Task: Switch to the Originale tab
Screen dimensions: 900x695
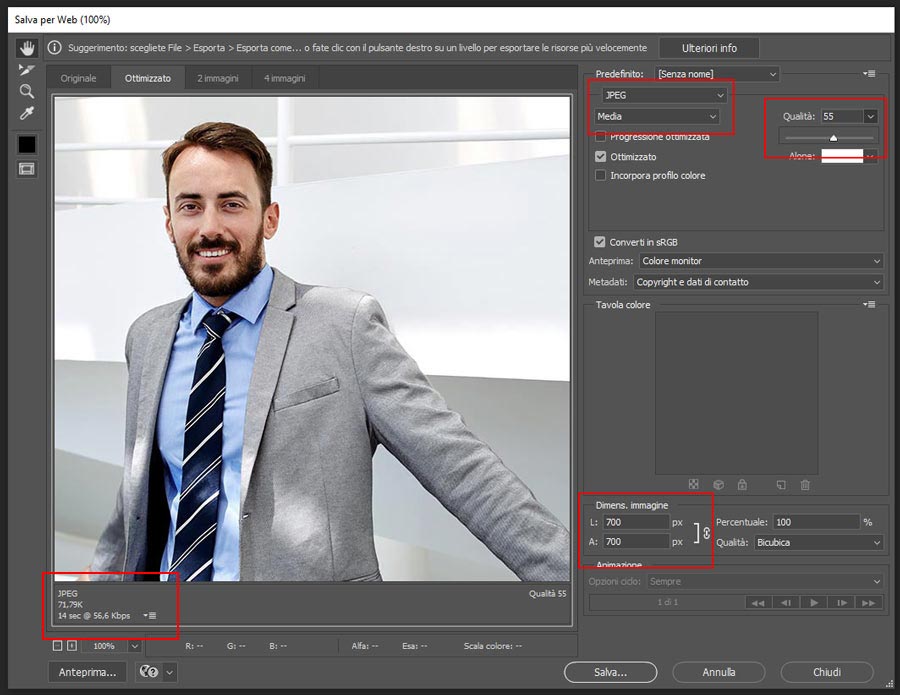Action: click(79, 78)
